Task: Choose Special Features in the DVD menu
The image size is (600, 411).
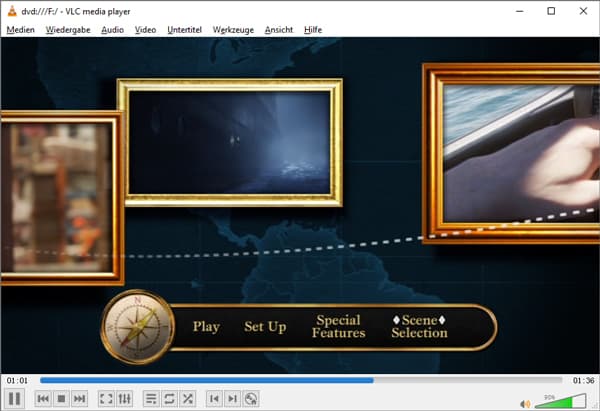Action: (x=339, y=326)
